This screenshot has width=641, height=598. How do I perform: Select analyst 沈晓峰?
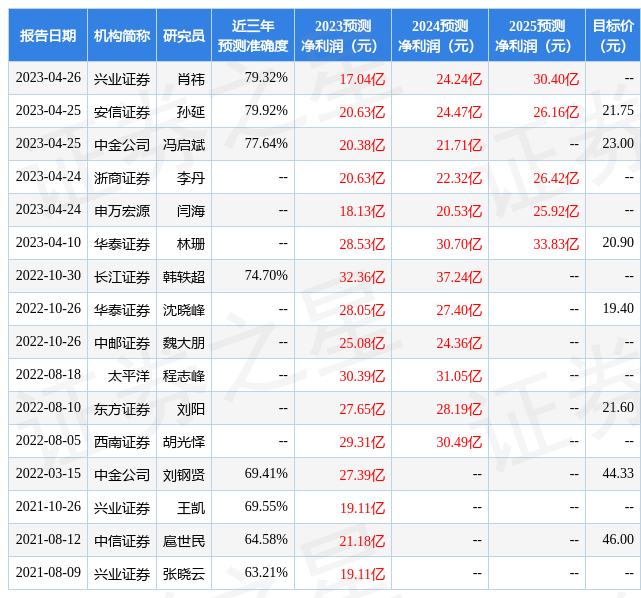click(184, 311)
